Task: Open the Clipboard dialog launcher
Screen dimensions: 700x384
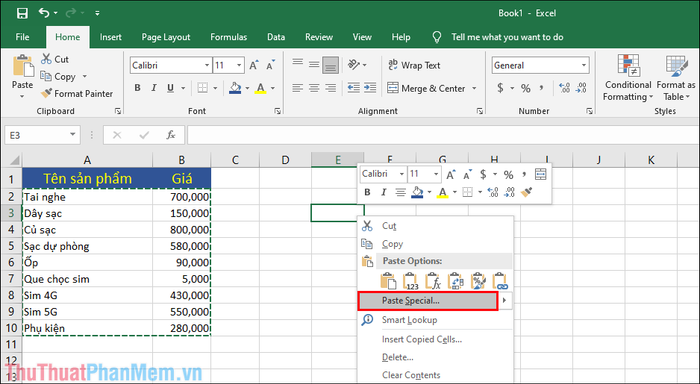Action: point(118,111)
